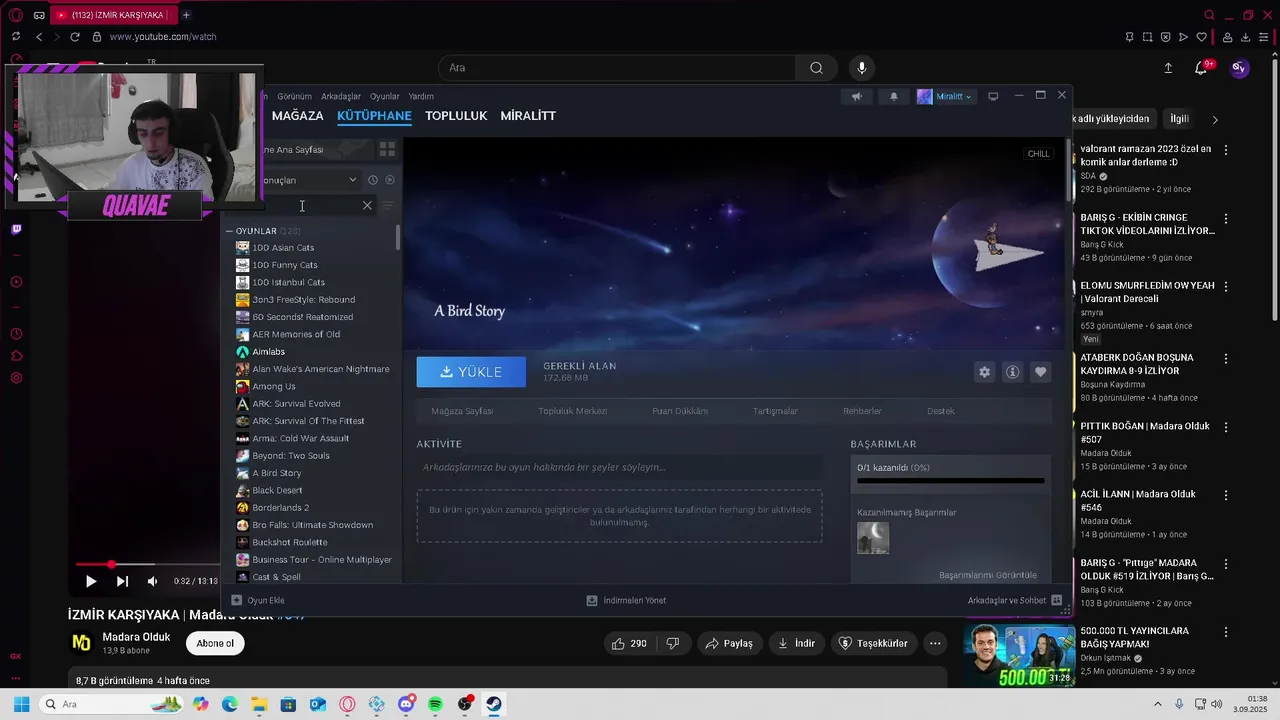This screenshot has width=1280, height=720.
Task: Switch Steam to Big Picture mode icon
Action: point(993,96)
